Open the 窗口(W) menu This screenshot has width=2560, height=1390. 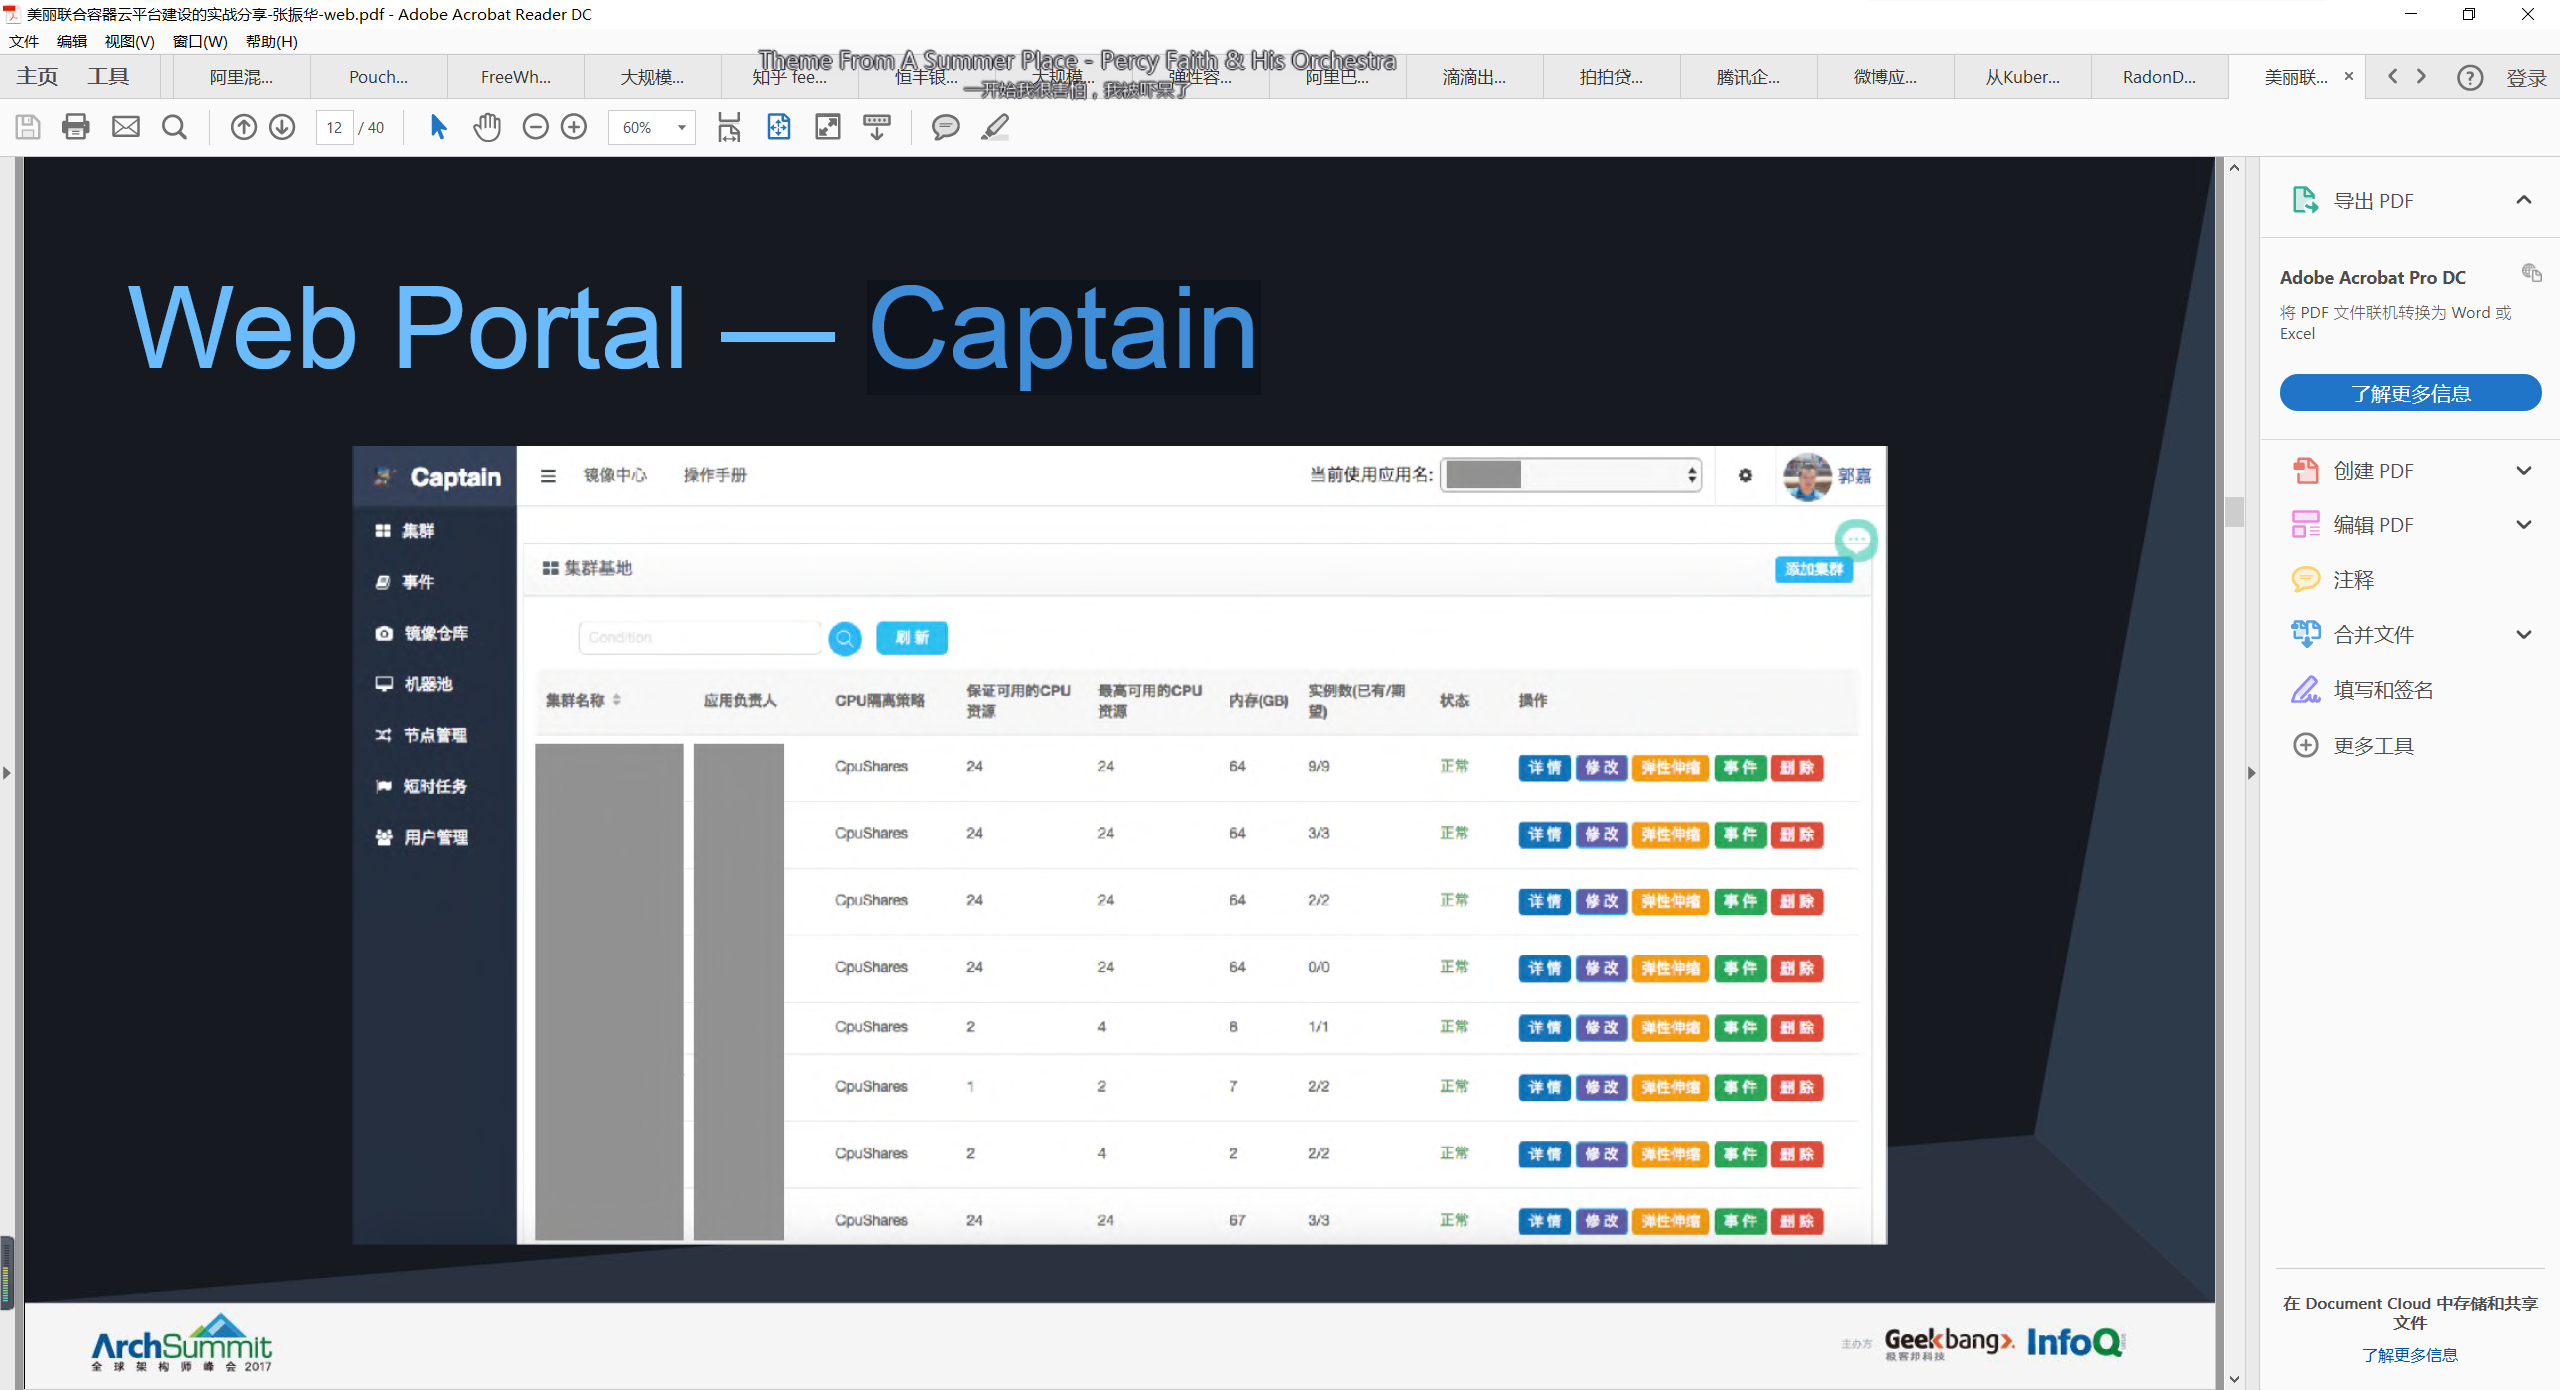click(200, 41)
